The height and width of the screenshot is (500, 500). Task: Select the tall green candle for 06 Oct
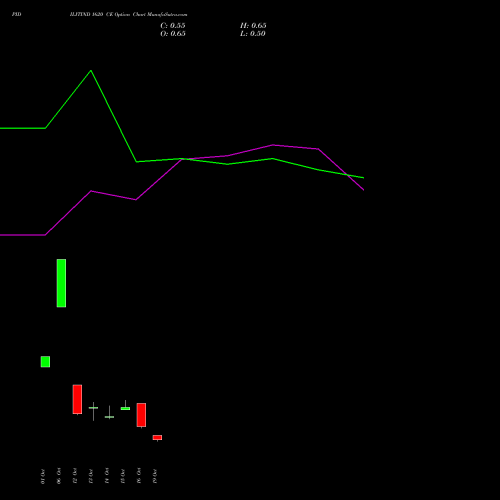click(x=61, y=283)
